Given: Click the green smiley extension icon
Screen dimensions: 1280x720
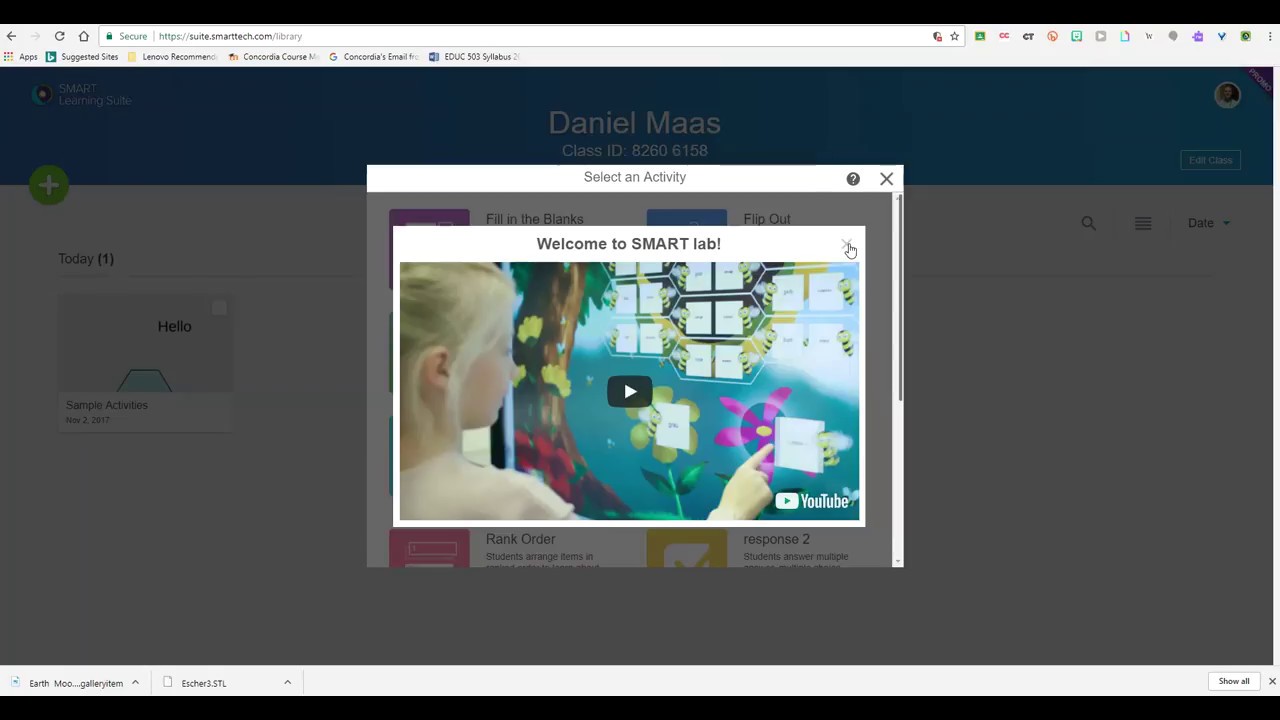Looking at the screenshot, I should point(1076,36).
